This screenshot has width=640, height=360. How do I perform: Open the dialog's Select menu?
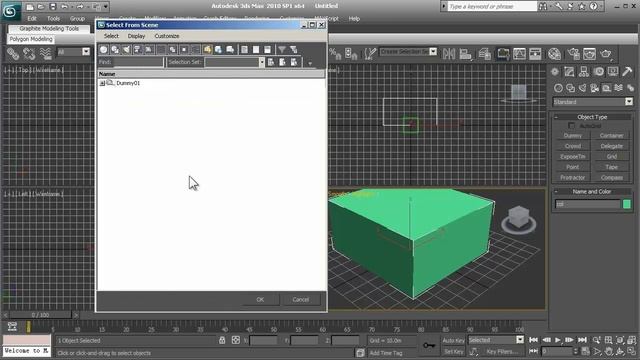click(111, 36)
